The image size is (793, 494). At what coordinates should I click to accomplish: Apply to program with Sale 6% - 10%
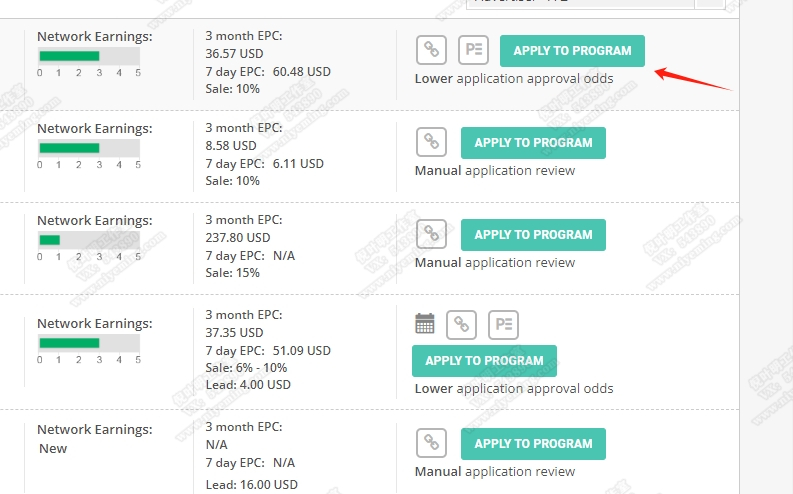[x=484, y=361]
